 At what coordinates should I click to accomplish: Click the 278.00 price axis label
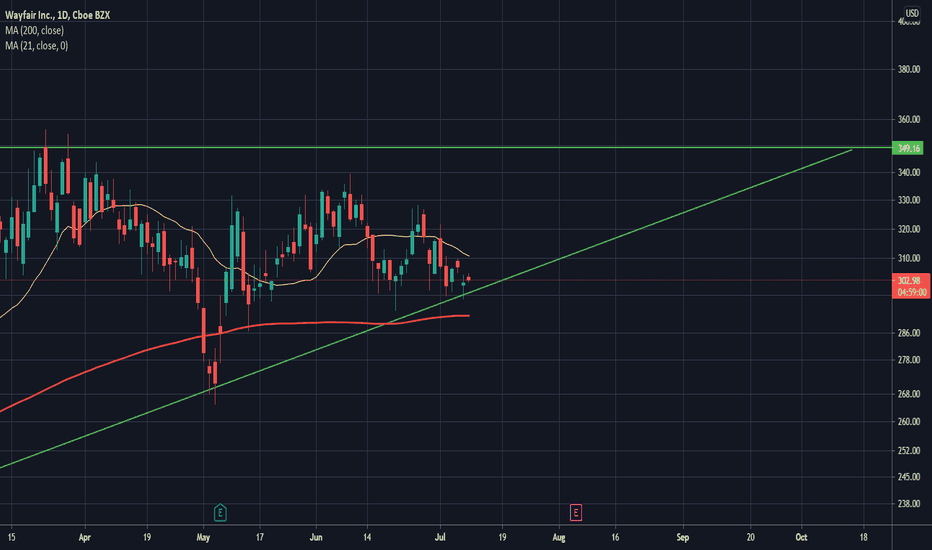pos(909,360)
